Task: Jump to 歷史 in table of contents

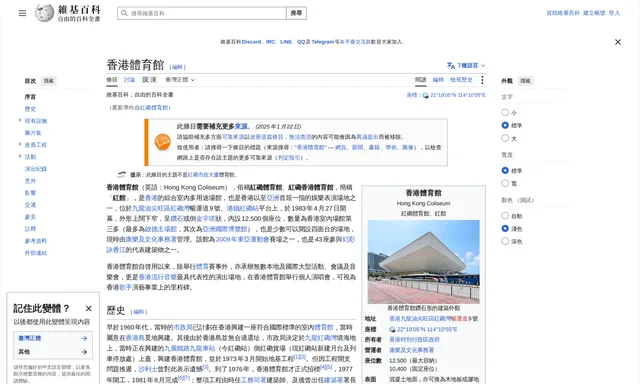Action: 30,109
